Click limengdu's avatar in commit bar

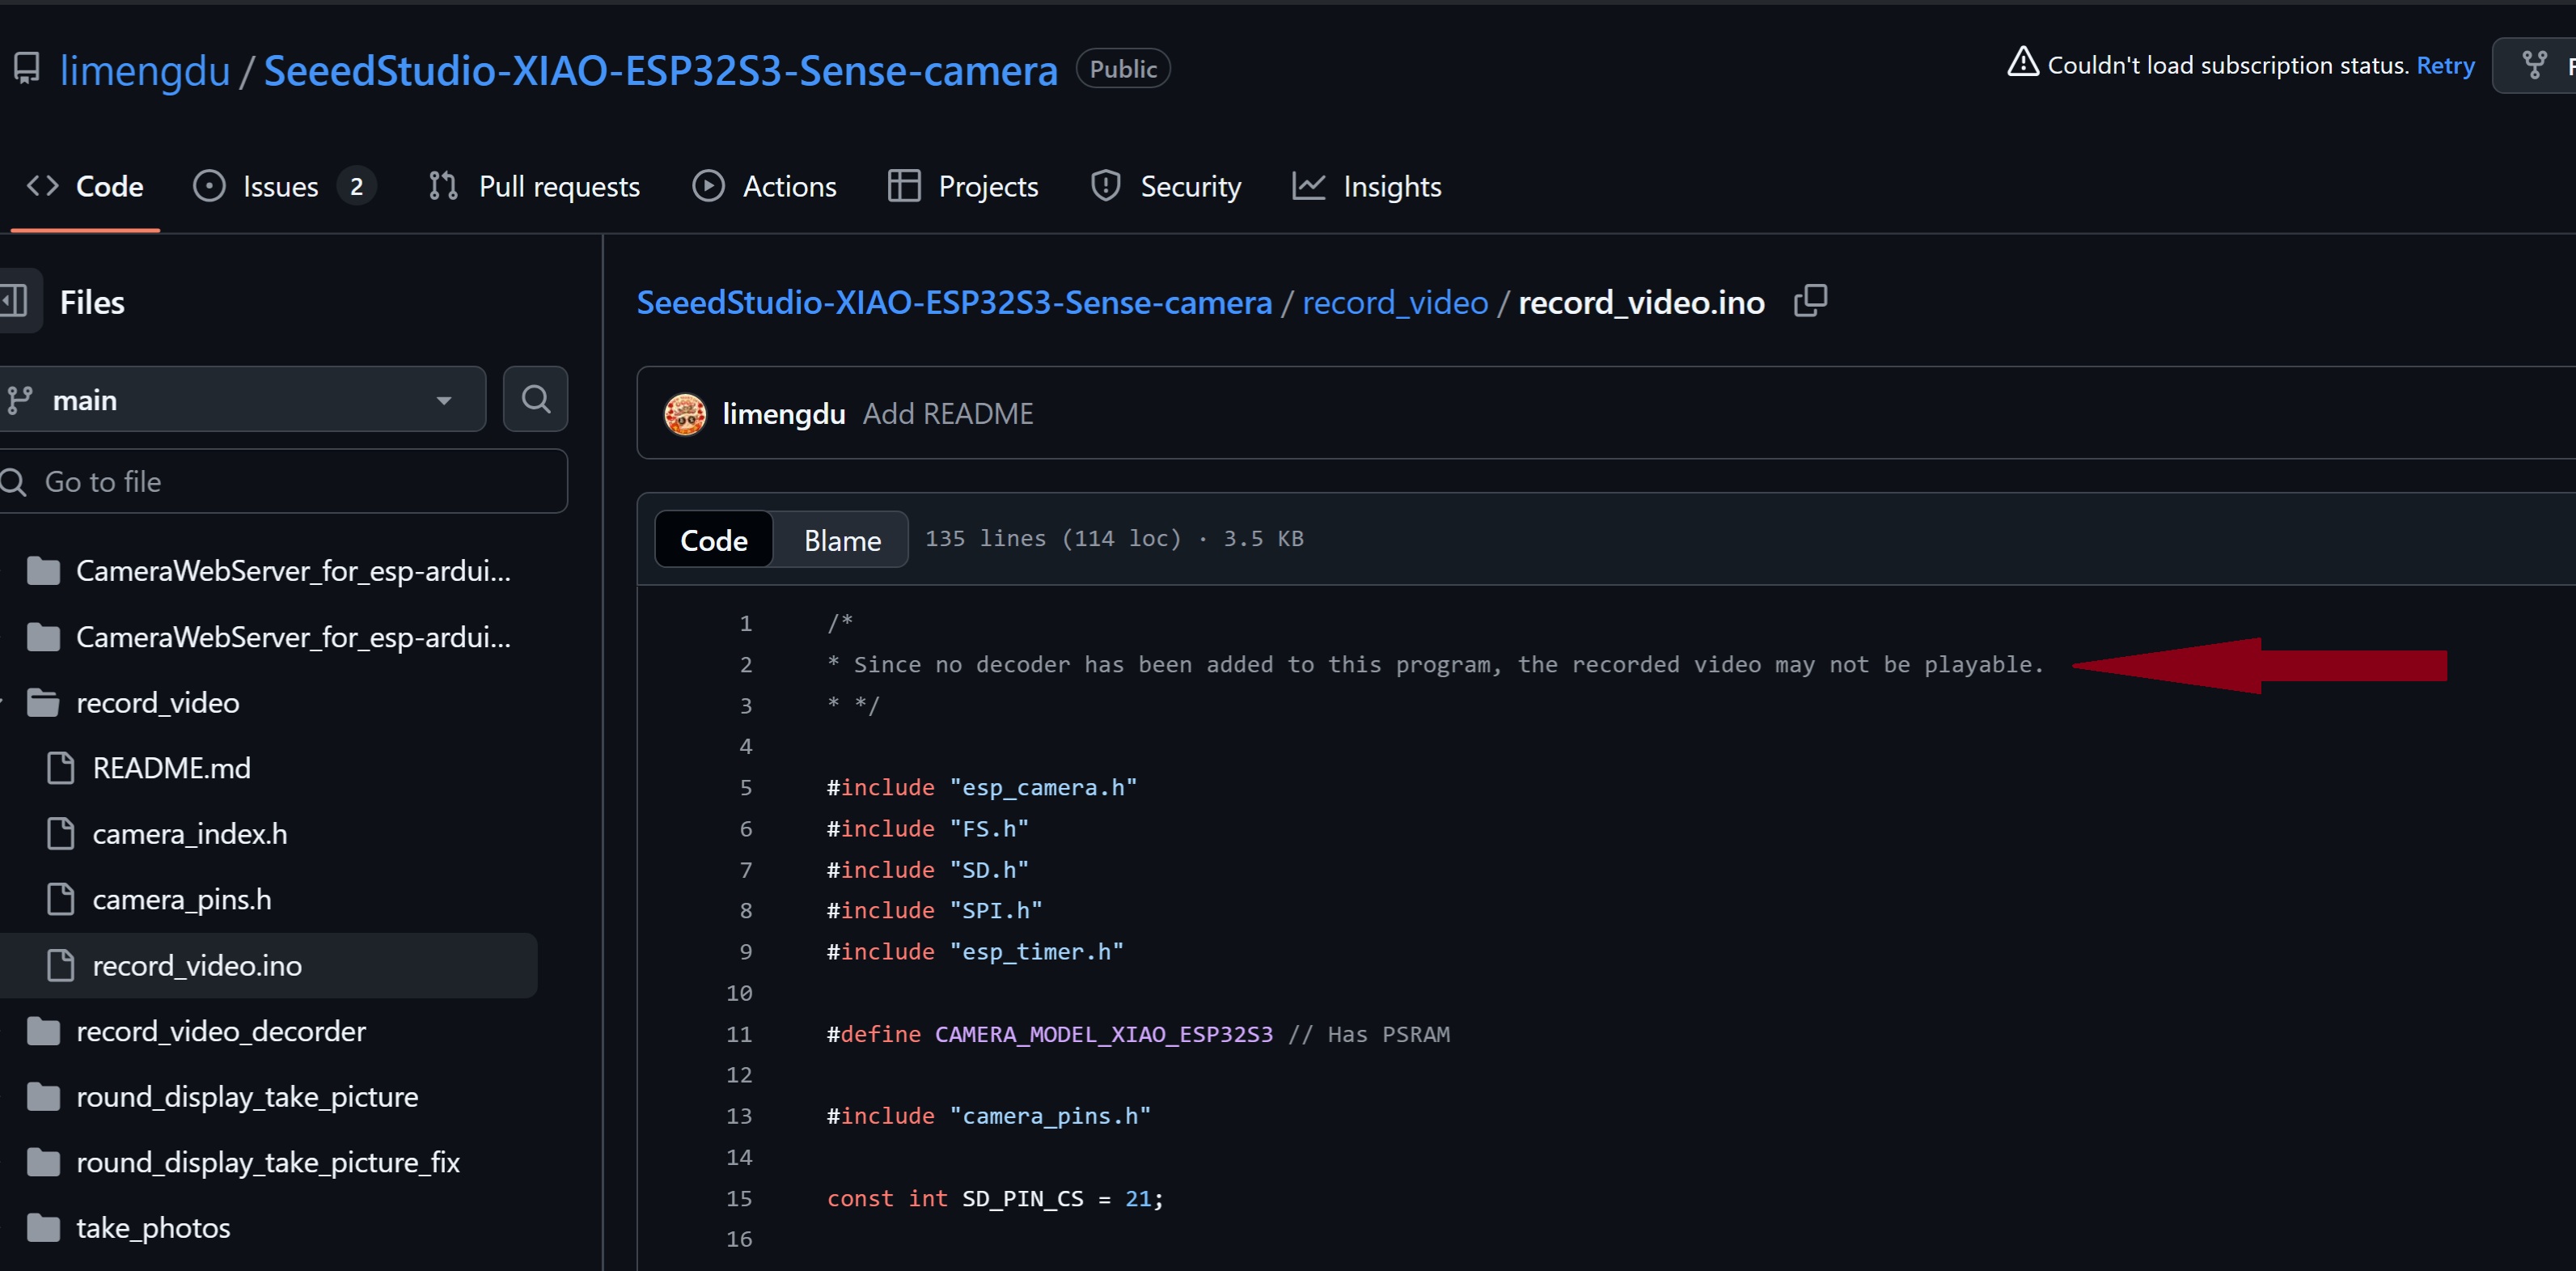click(685, 414)
